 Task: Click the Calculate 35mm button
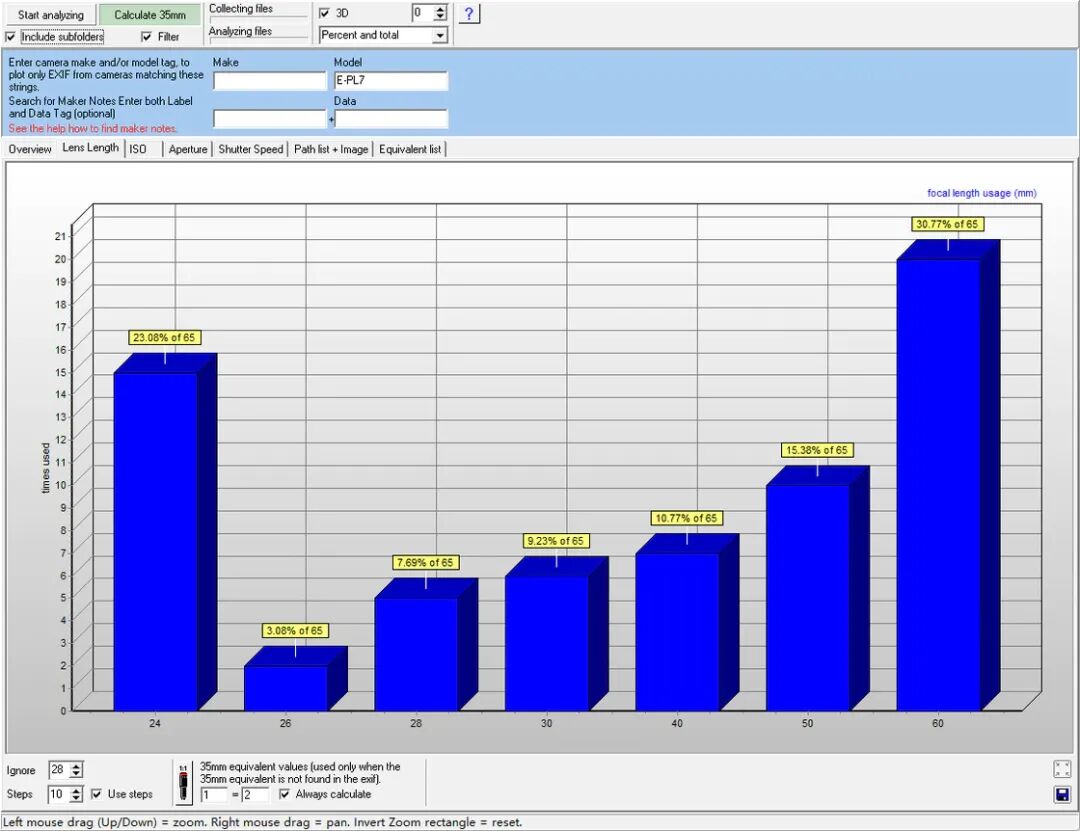[x=150, y=14]
